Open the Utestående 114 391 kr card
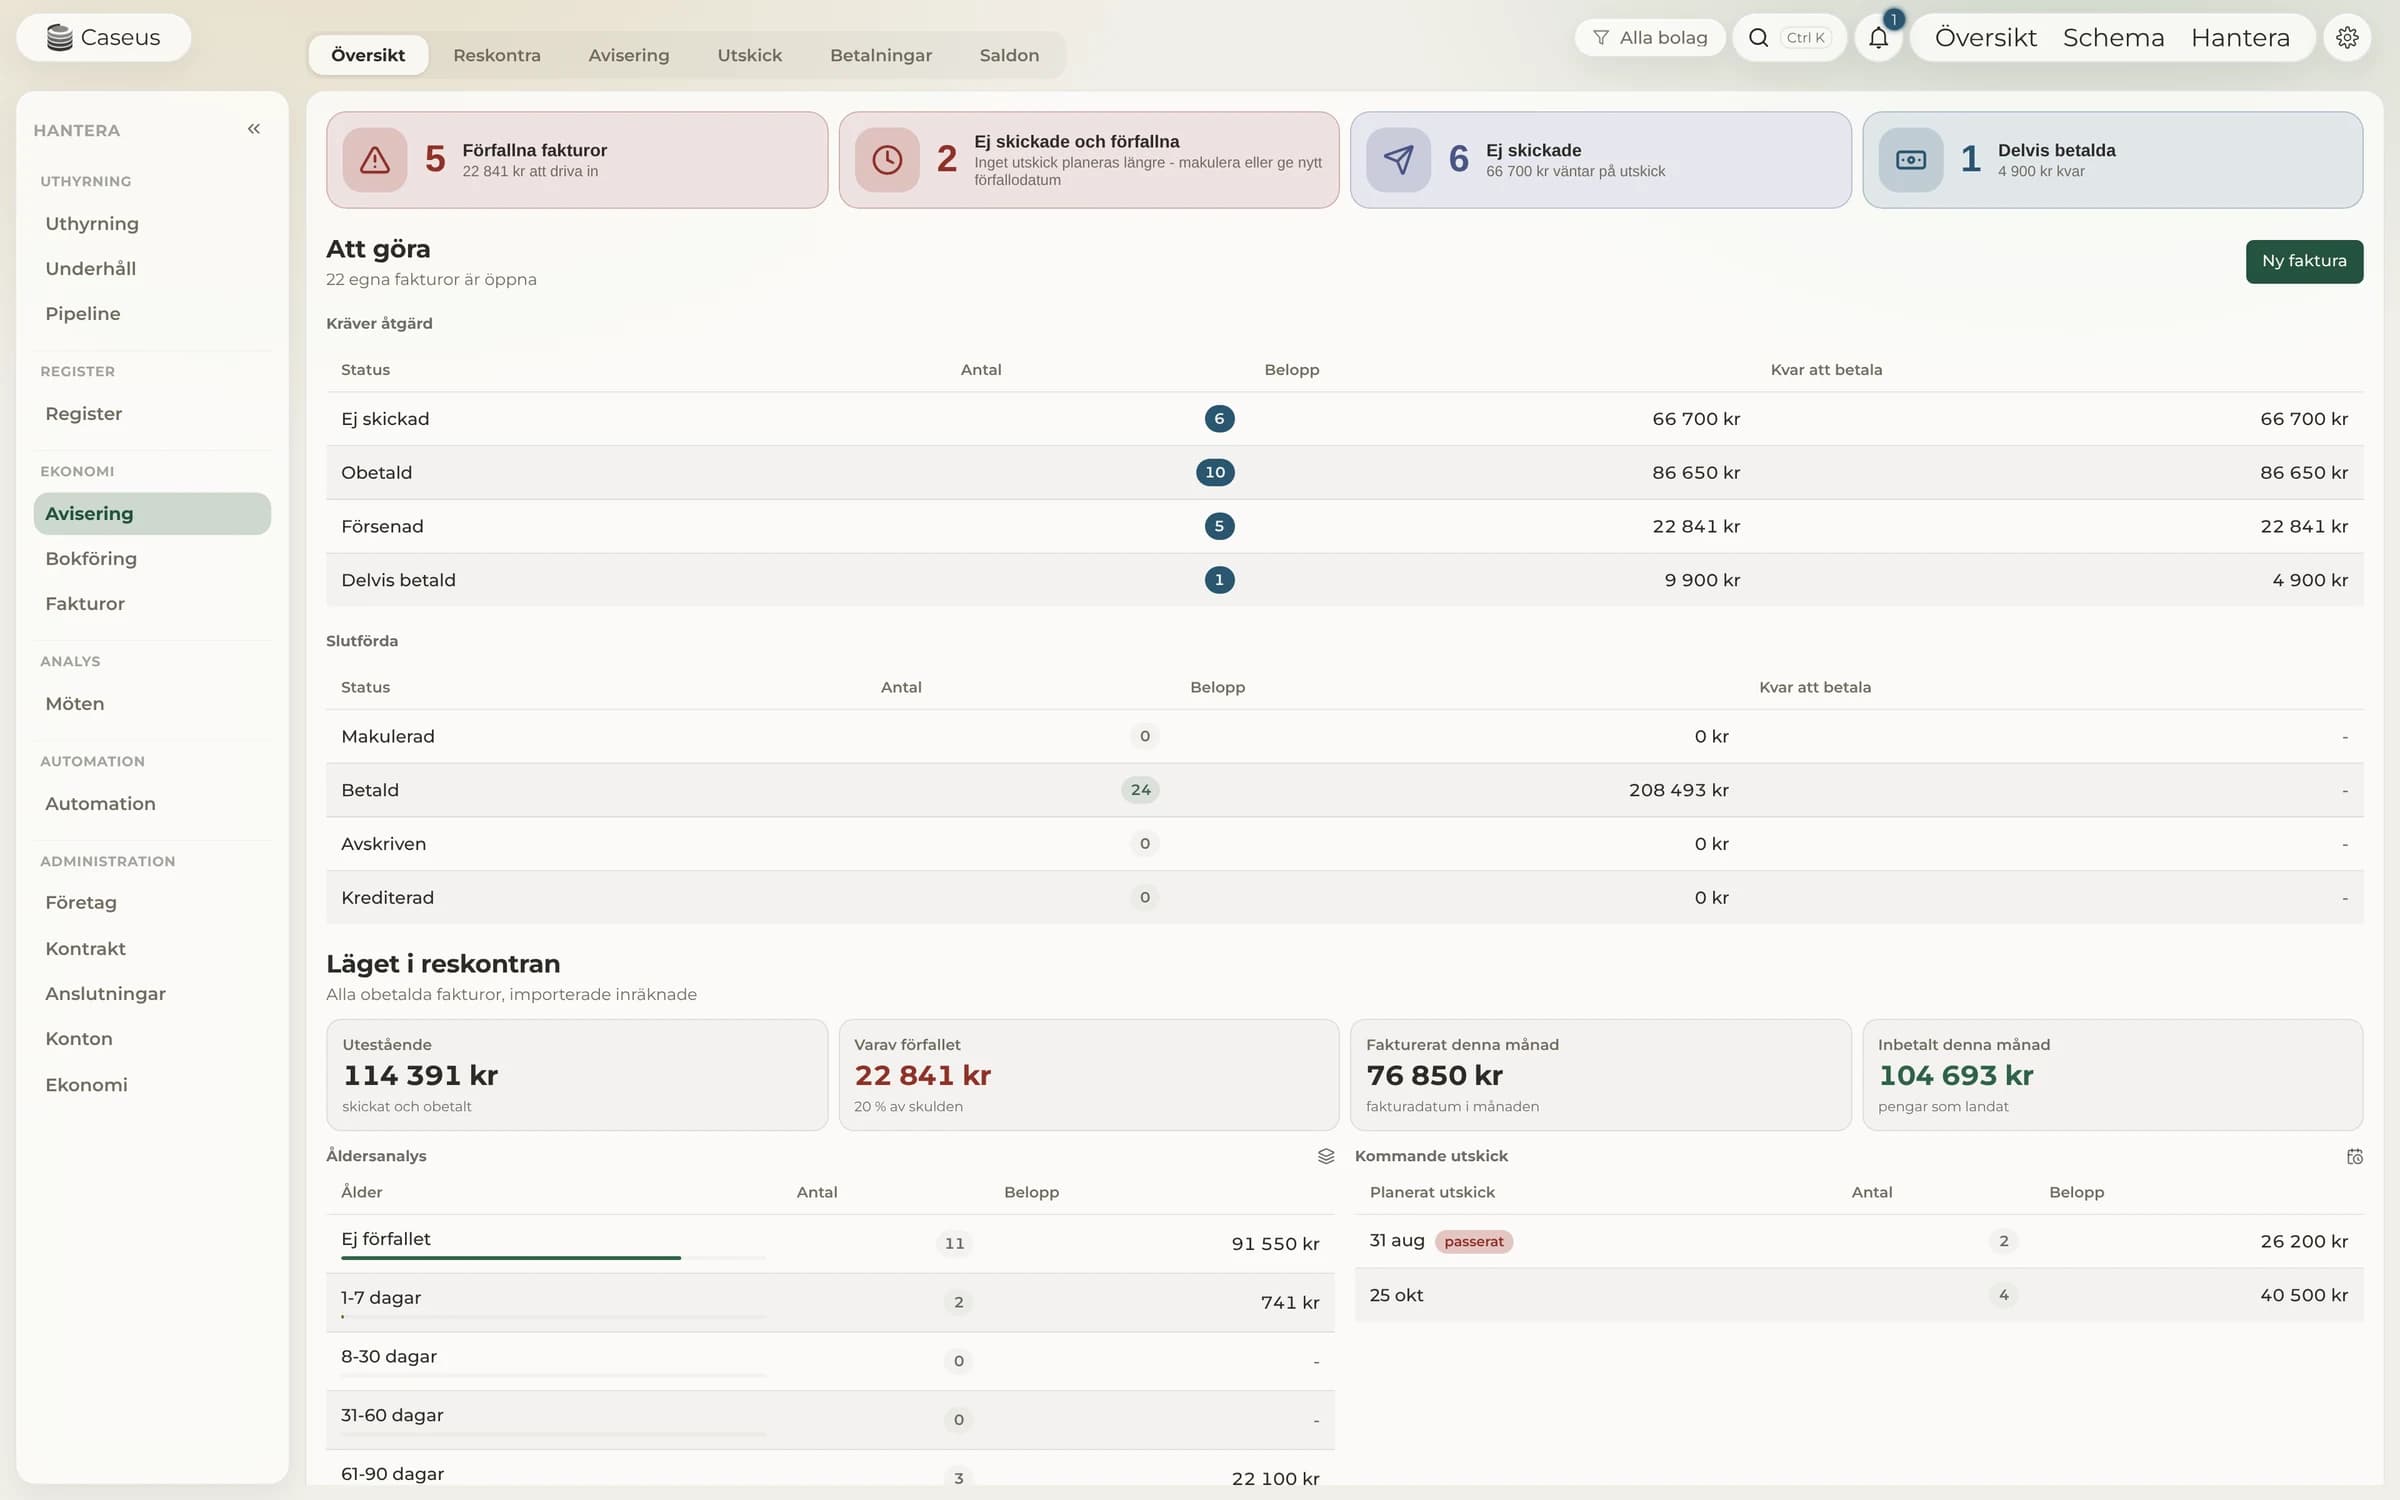This screenshot has height=1500, width=2400. (x=577, y=1075)
